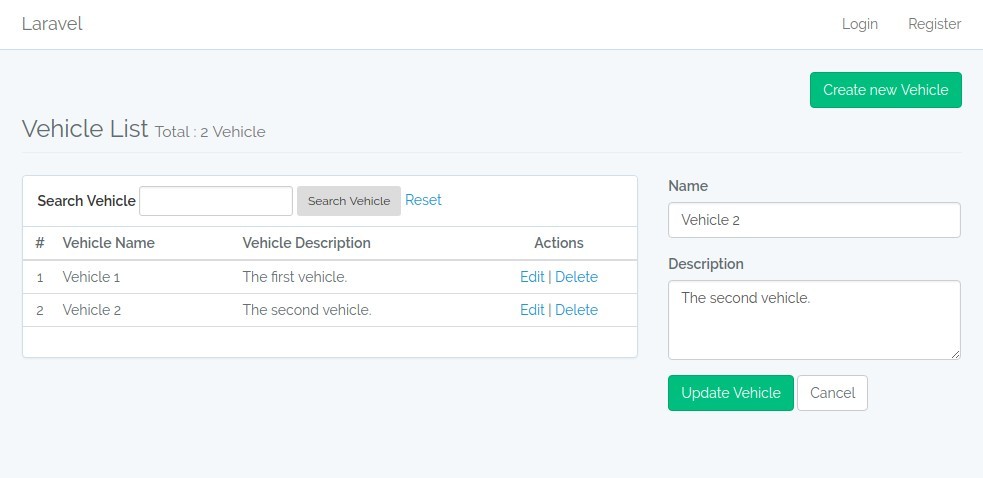The width and height of the screenshot is (983, 478).
Task: Open the Login page
Action: [x=859, y=24]
